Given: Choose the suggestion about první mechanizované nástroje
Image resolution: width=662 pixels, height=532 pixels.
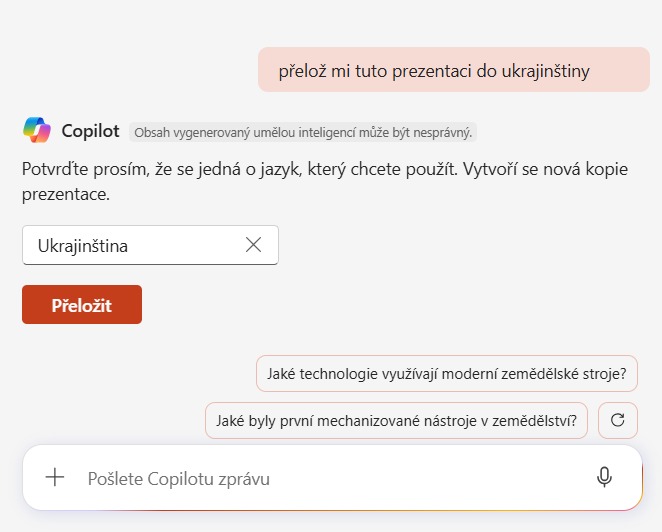Looking at the screenshot, I should coord(396,421).
